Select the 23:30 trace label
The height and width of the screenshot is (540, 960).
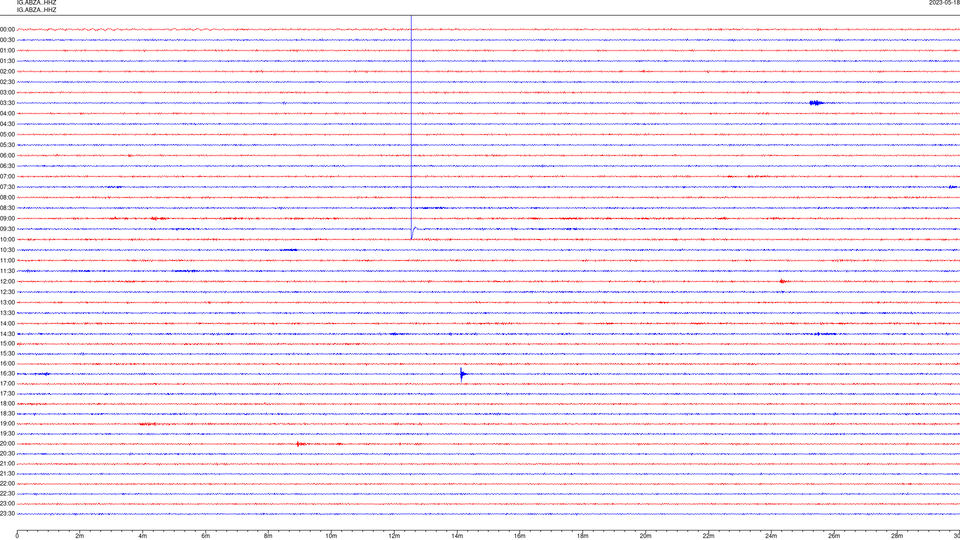tap(7, 514)
